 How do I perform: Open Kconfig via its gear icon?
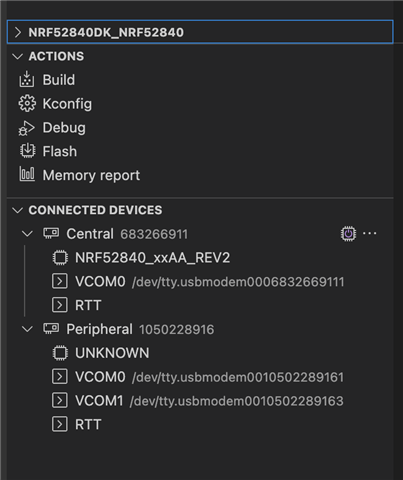(x=27, y=104)
